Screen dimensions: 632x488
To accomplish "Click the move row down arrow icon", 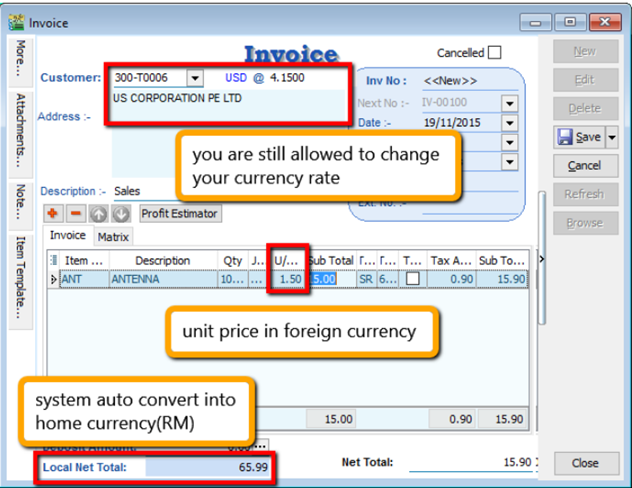I will point(121,214).
